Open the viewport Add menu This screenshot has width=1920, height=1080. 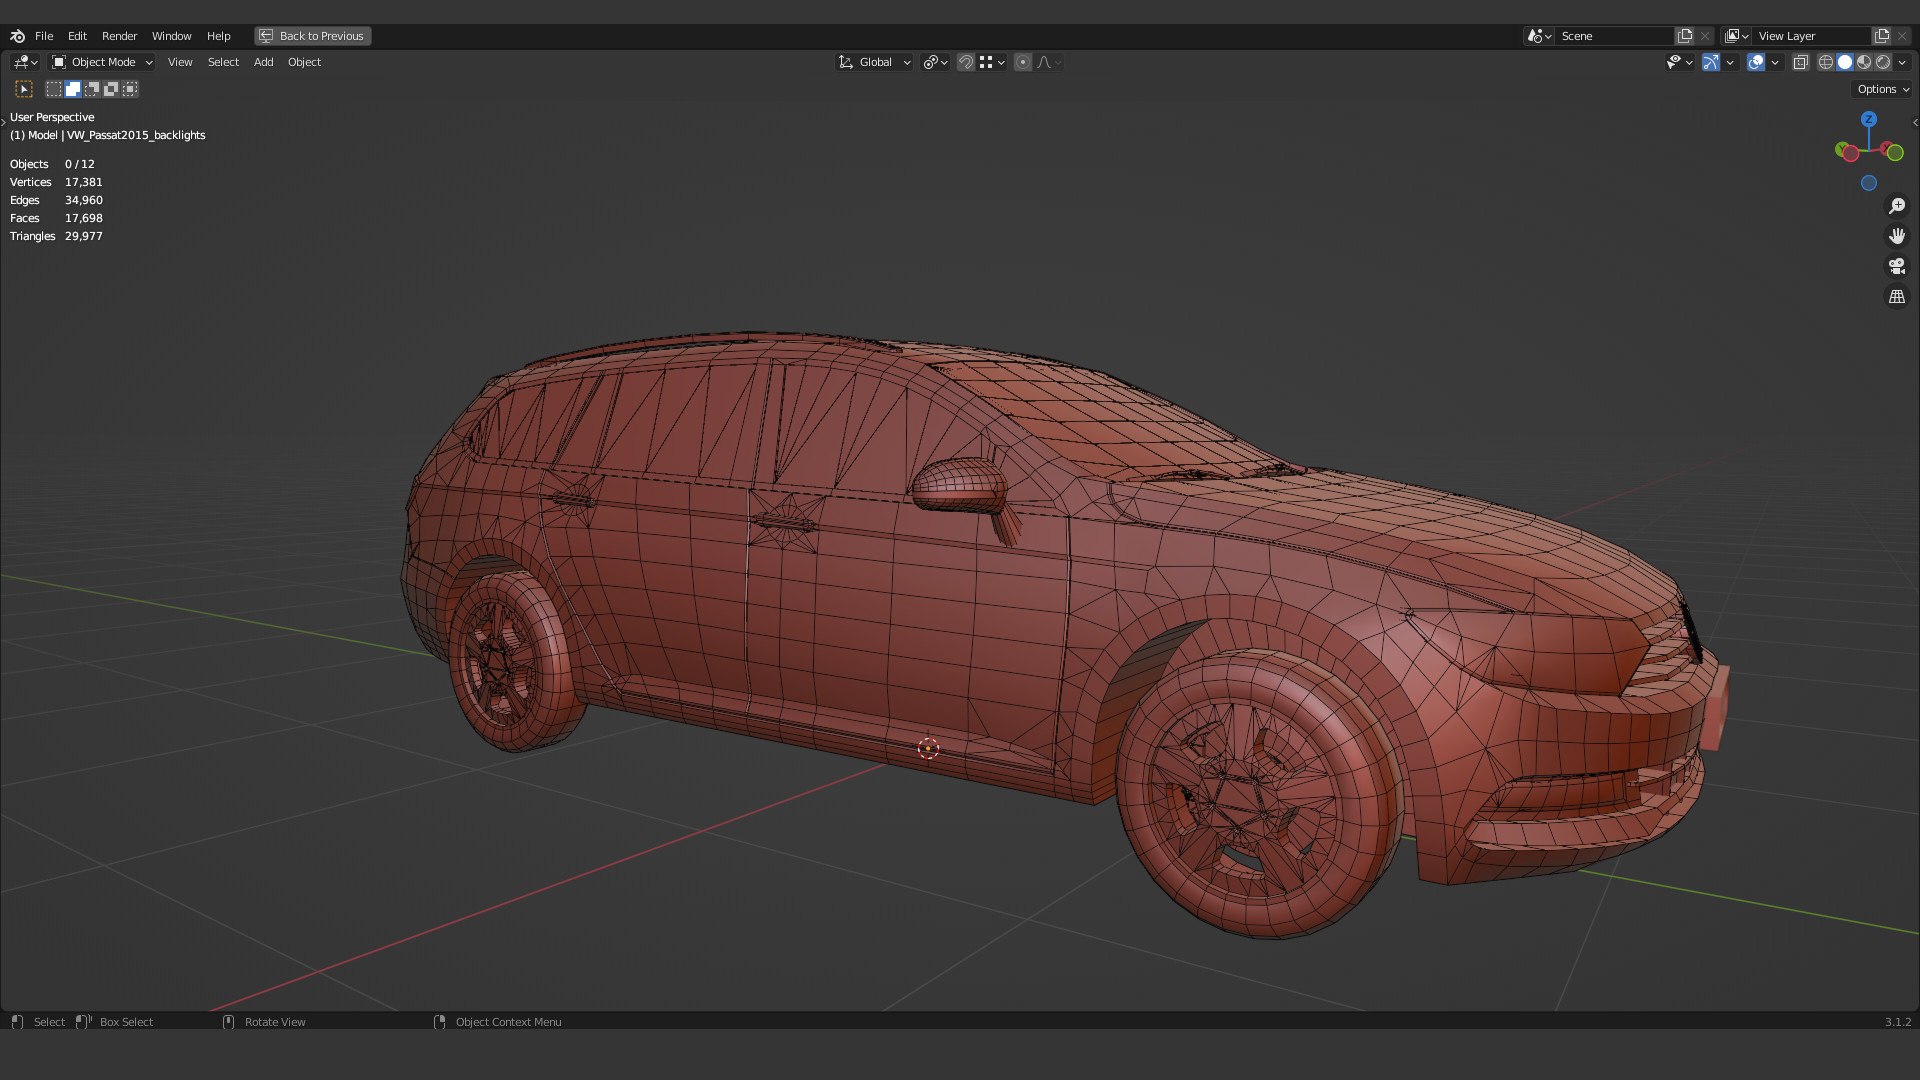pos(263,62)
